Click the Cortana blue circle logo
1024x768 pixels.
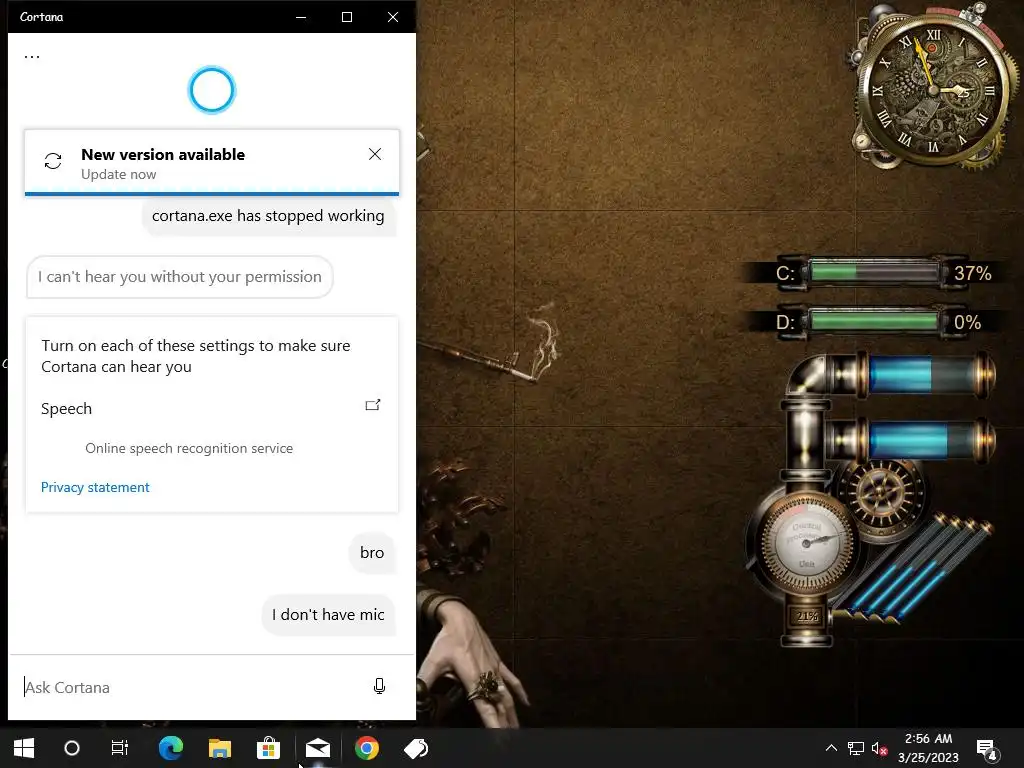212,90
